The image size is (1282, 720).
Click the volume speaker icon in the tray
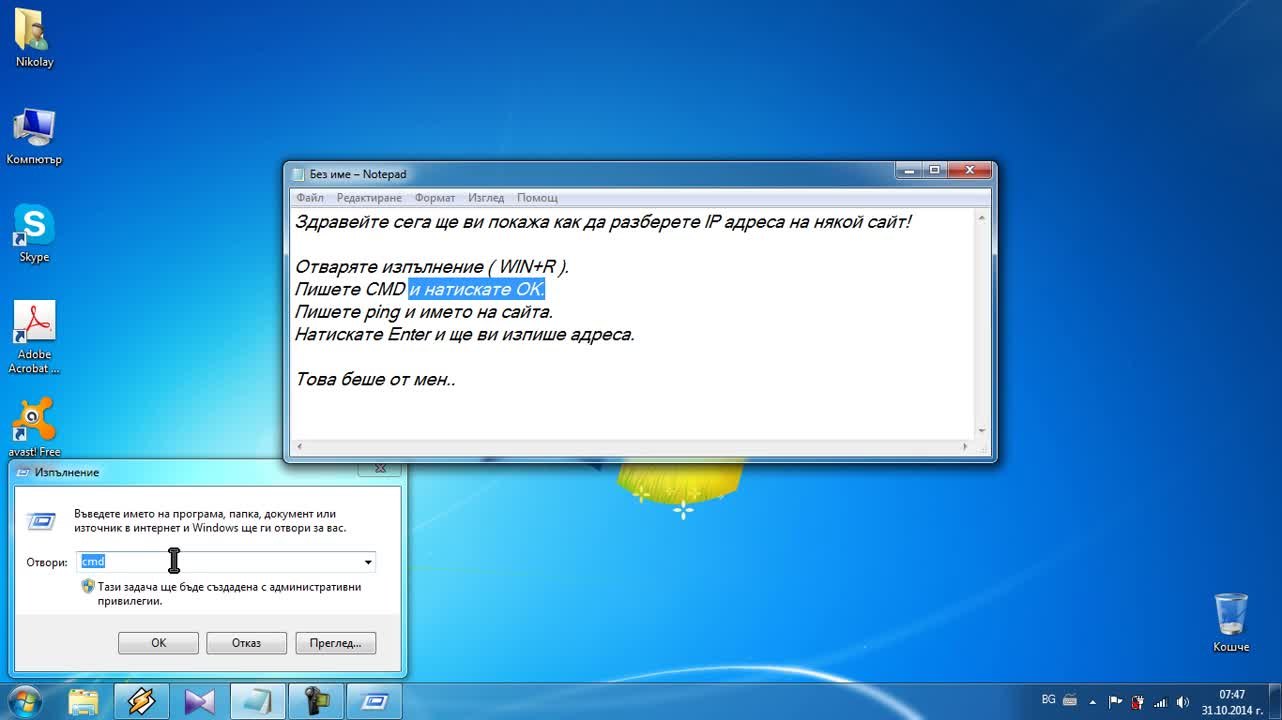1183,702
